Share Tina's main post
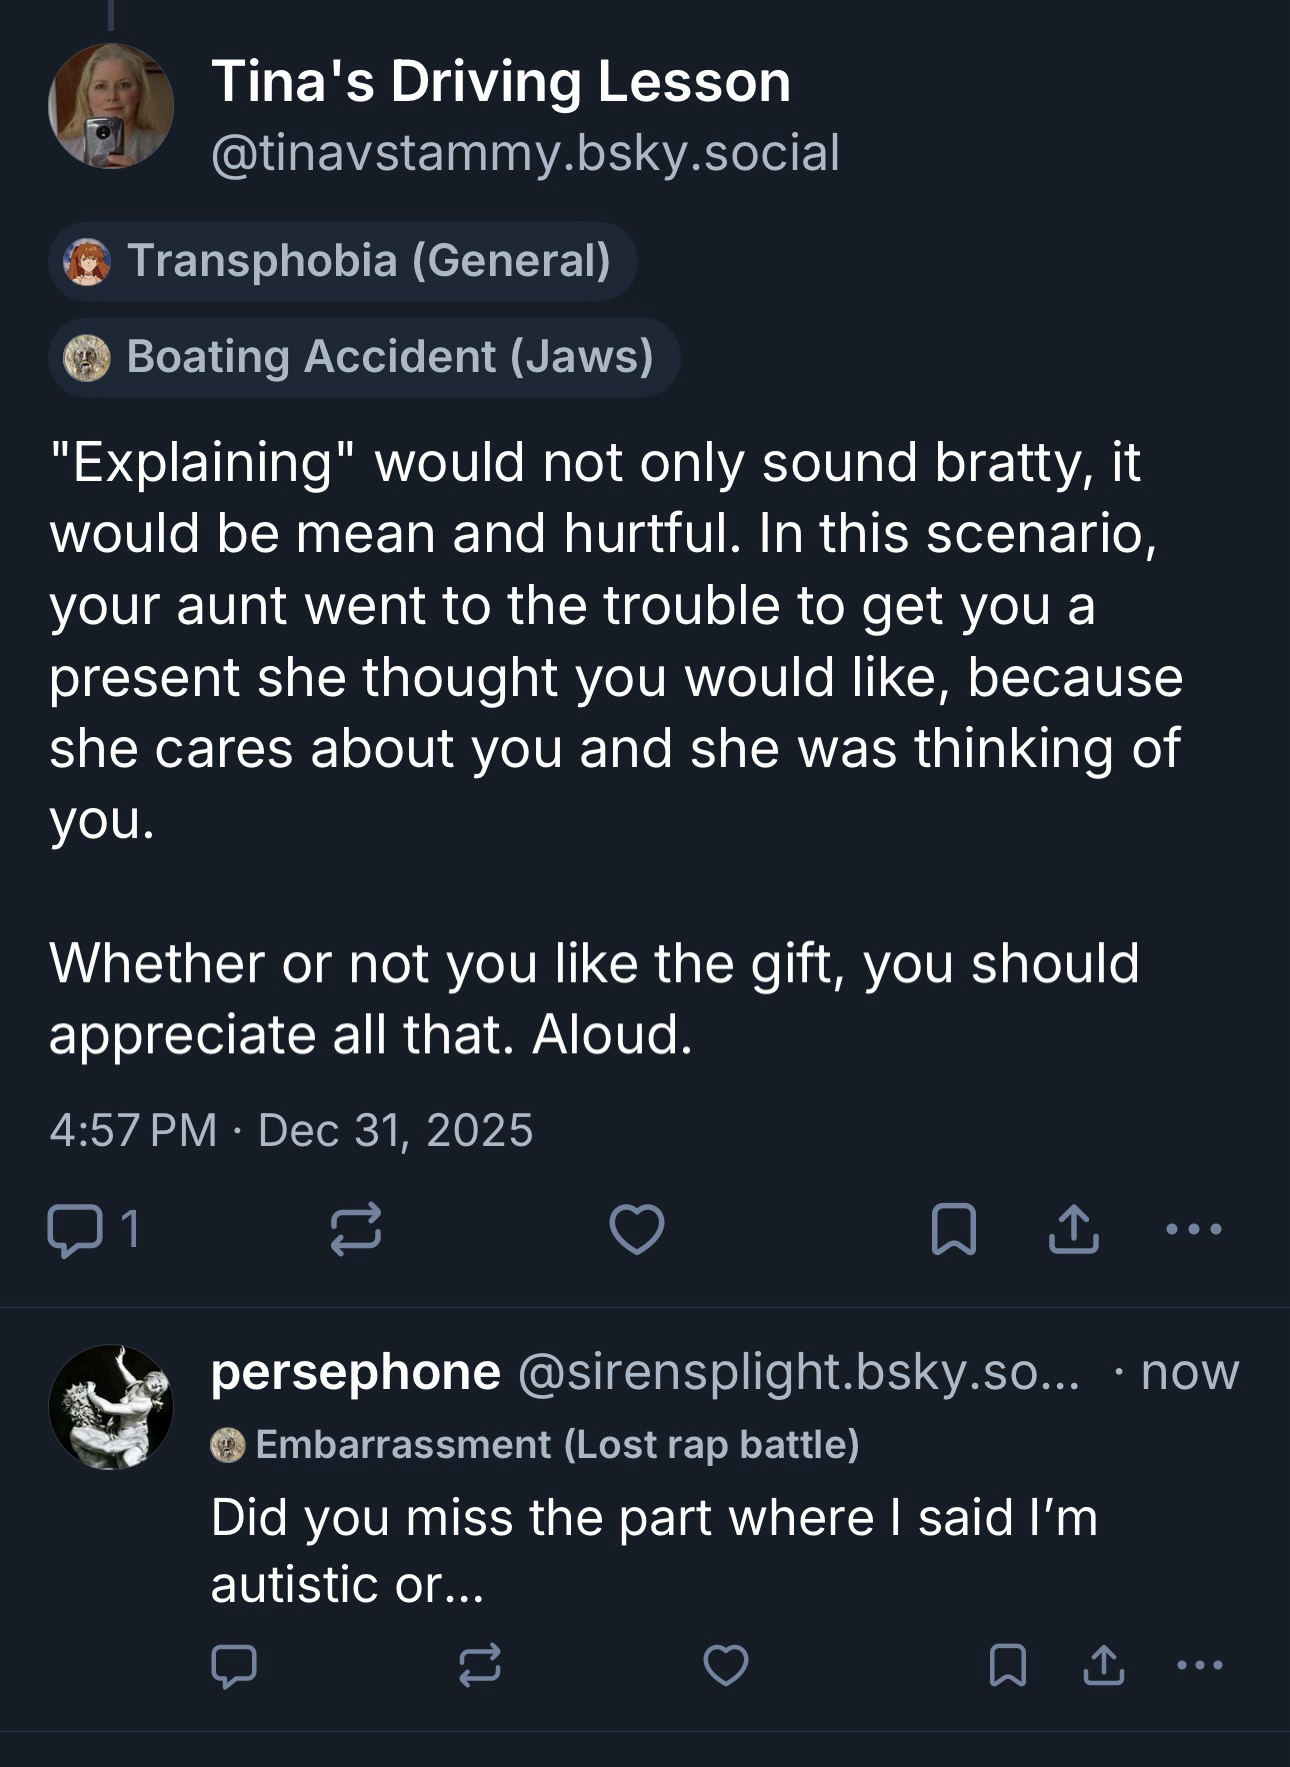Screen dimensions: 1290x1767 coord(1073,1229)
